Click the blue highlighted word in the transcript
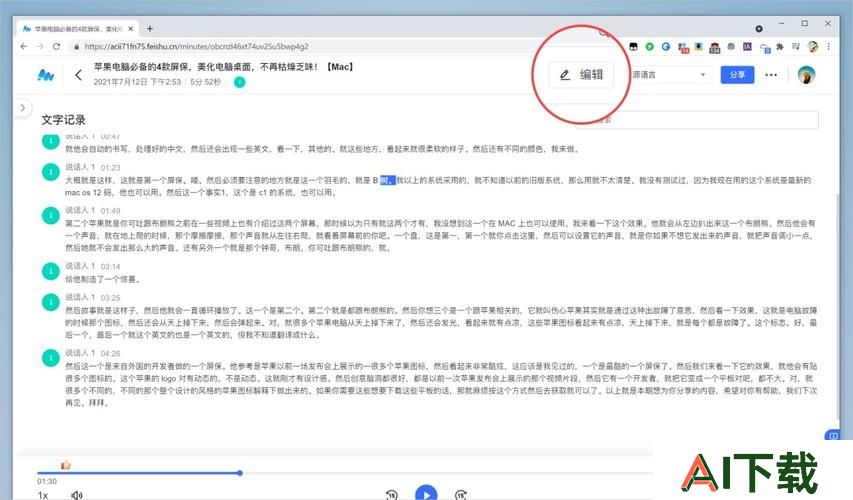 coord(387,180)
